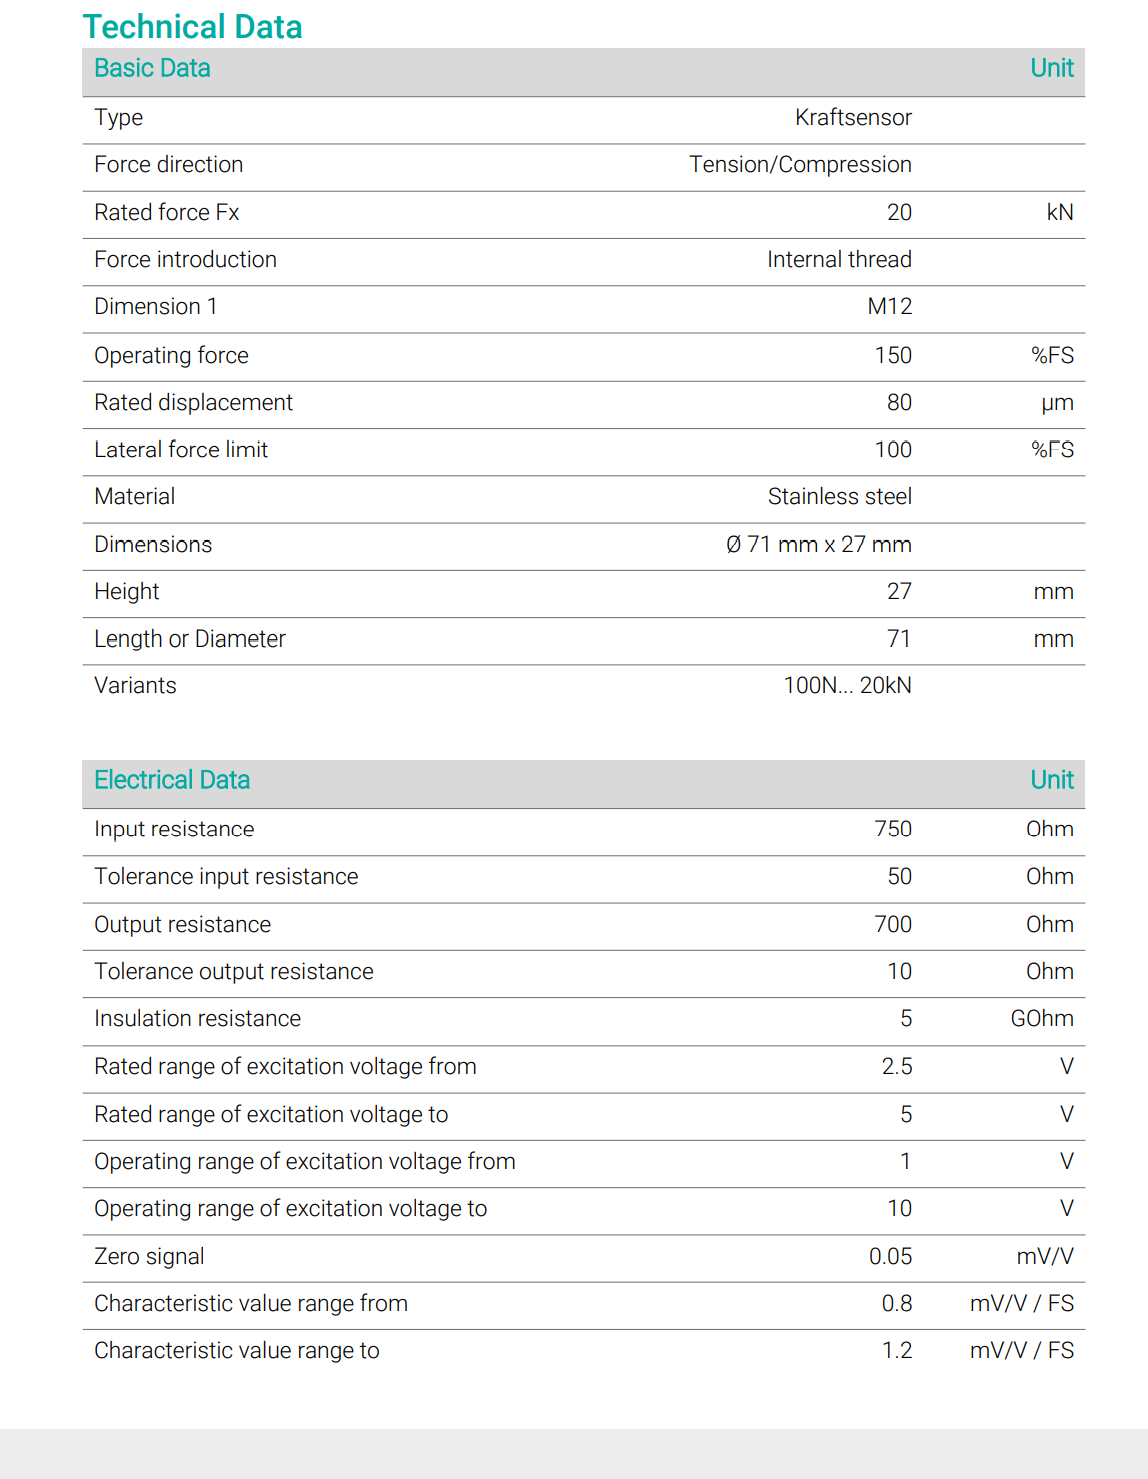The width and height of the screenshot is (1148, 1479).
Task: Click the Kraftsensor type value
Action: 853,118
